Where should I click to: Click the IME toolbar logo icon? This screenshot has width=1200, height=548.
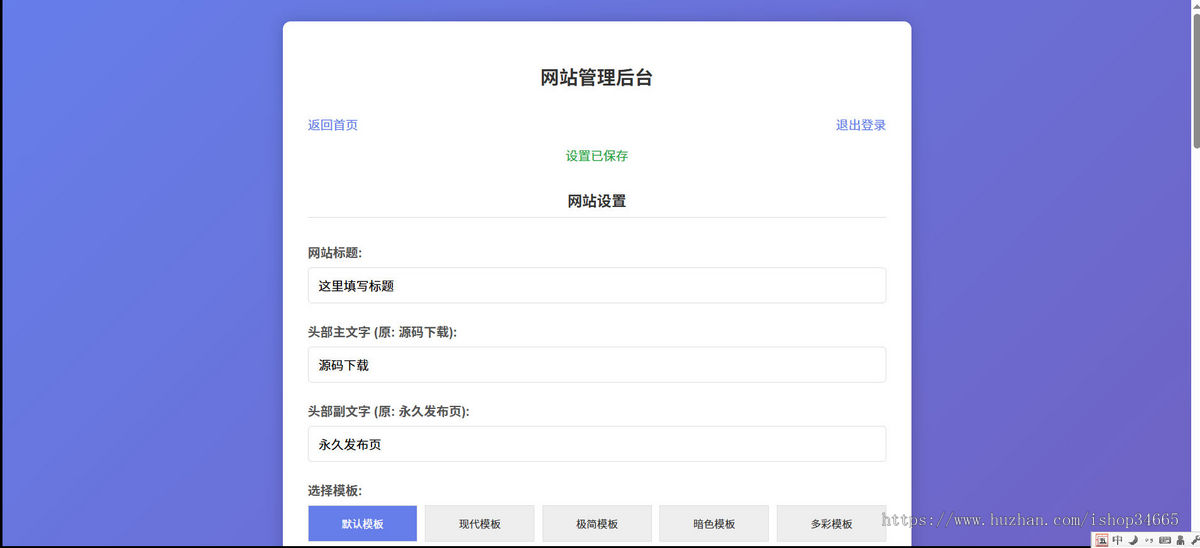coord(1102,540)
